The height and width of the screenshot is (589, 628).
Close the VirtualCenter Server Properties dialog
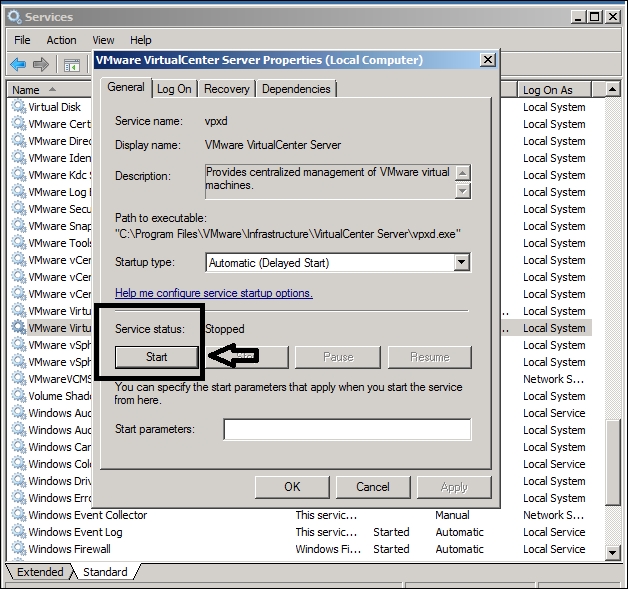487,60
